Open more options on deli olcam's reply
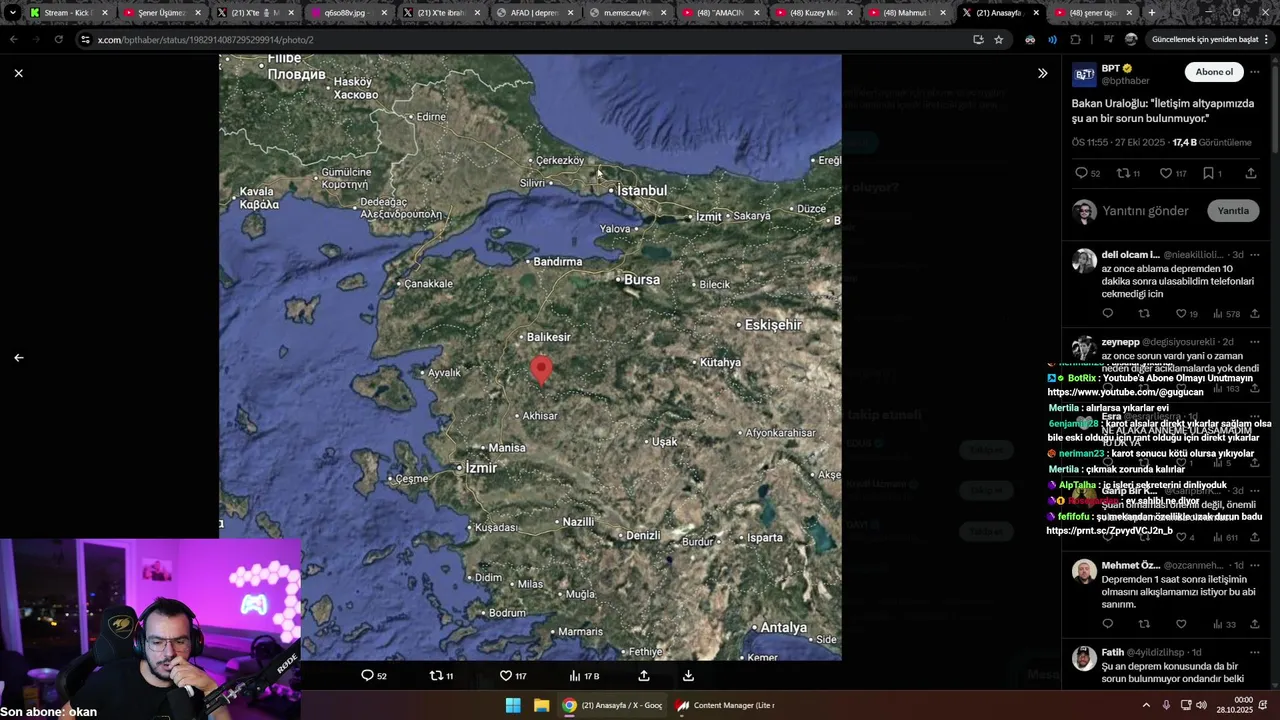This screenshot has height=720, width=1280. 1255,255
